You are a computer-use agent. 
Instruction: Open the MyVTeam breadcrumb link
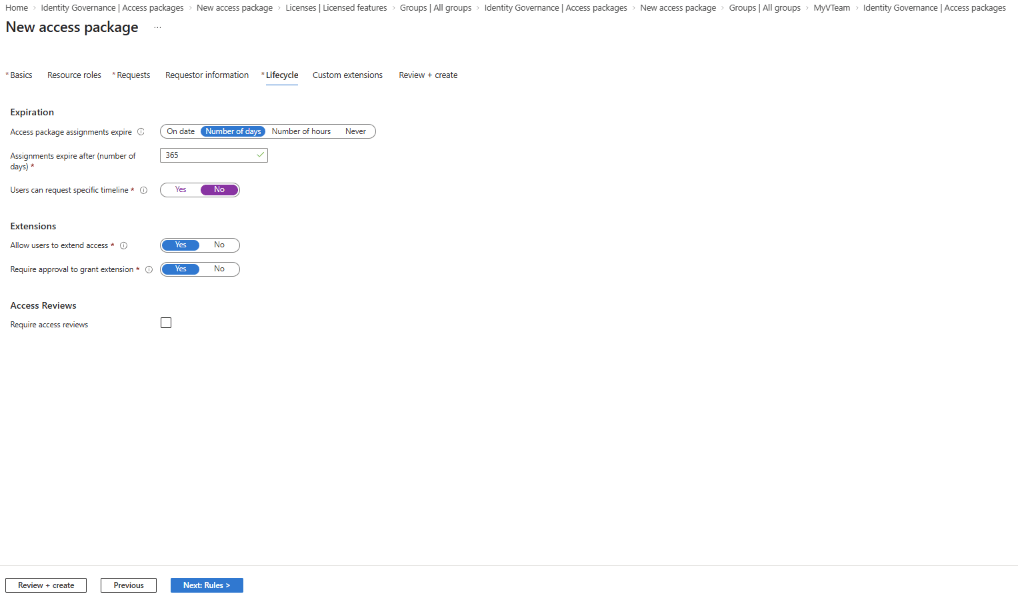[832, 8]
